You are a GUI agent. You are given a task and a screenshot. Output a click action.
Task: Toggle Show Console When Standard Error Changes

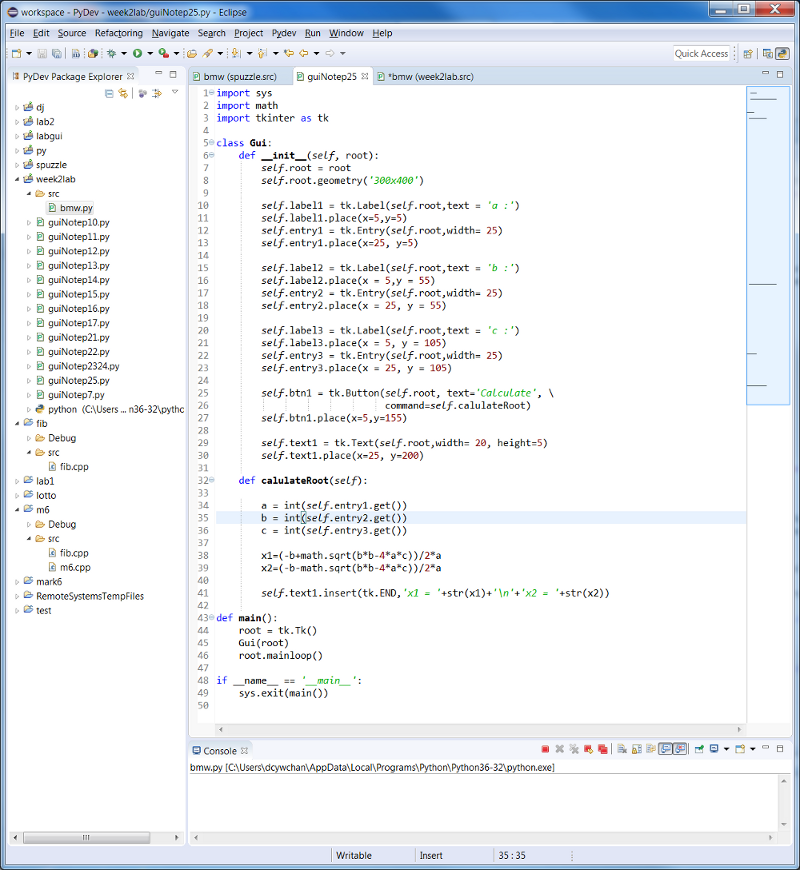[680, 749]
